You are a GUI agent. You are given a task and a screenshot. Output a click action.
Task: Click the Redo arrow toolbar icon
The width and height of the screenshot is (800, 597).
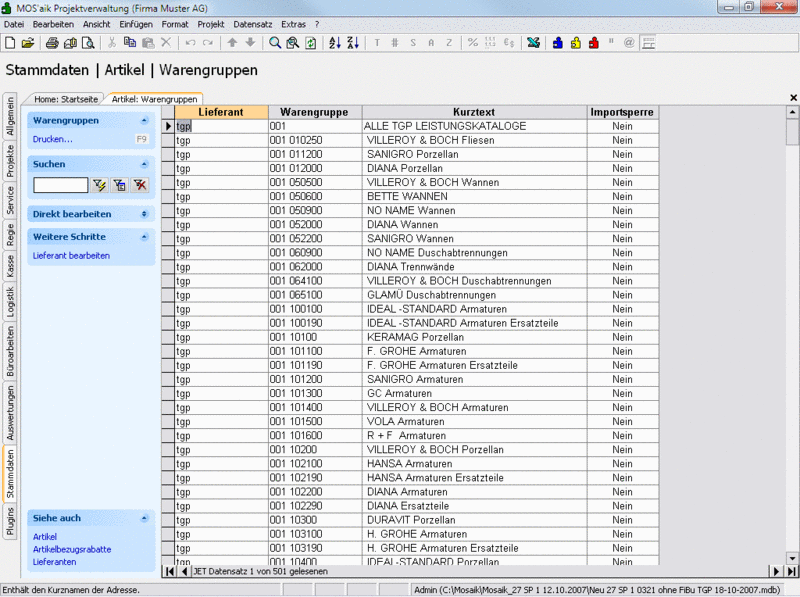click(208, 43)
